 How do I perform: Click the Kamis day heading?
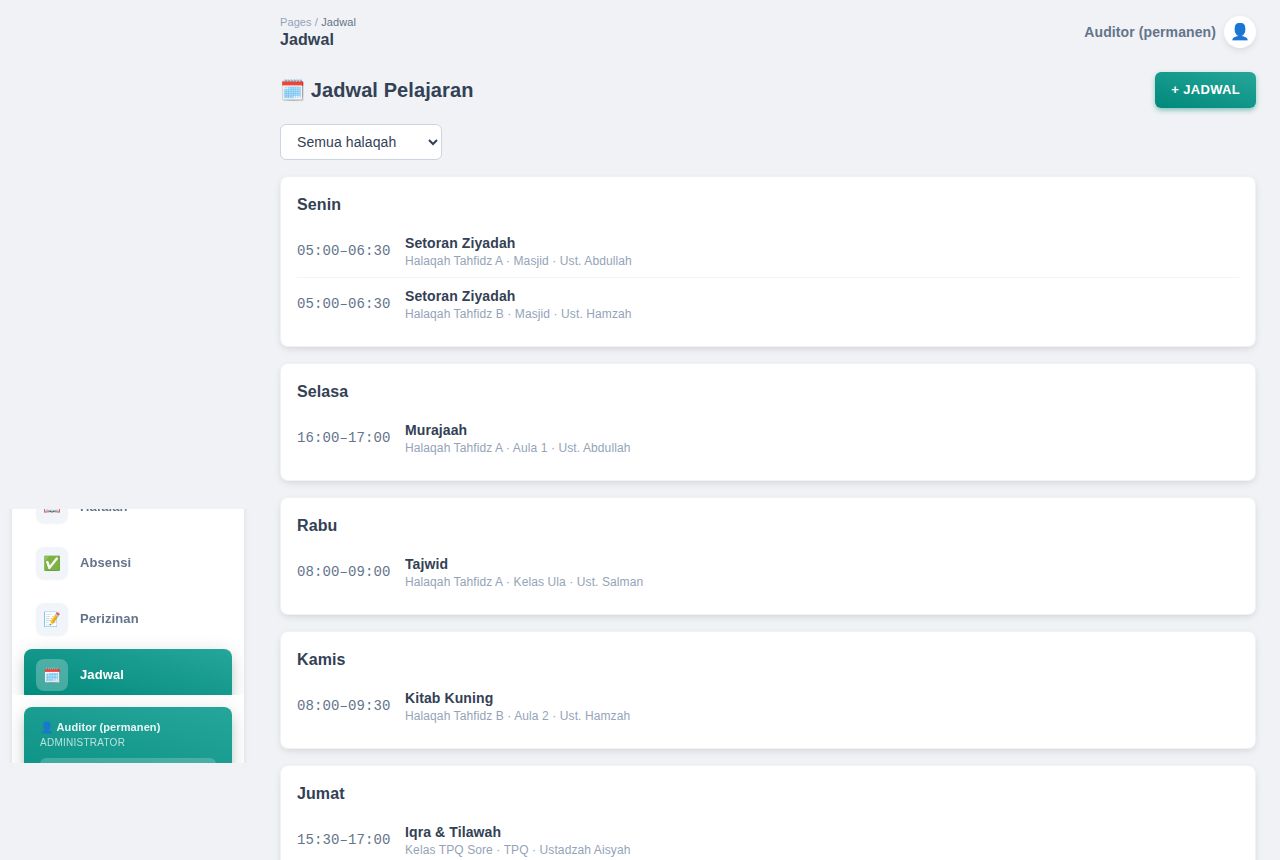click(321, 659)
